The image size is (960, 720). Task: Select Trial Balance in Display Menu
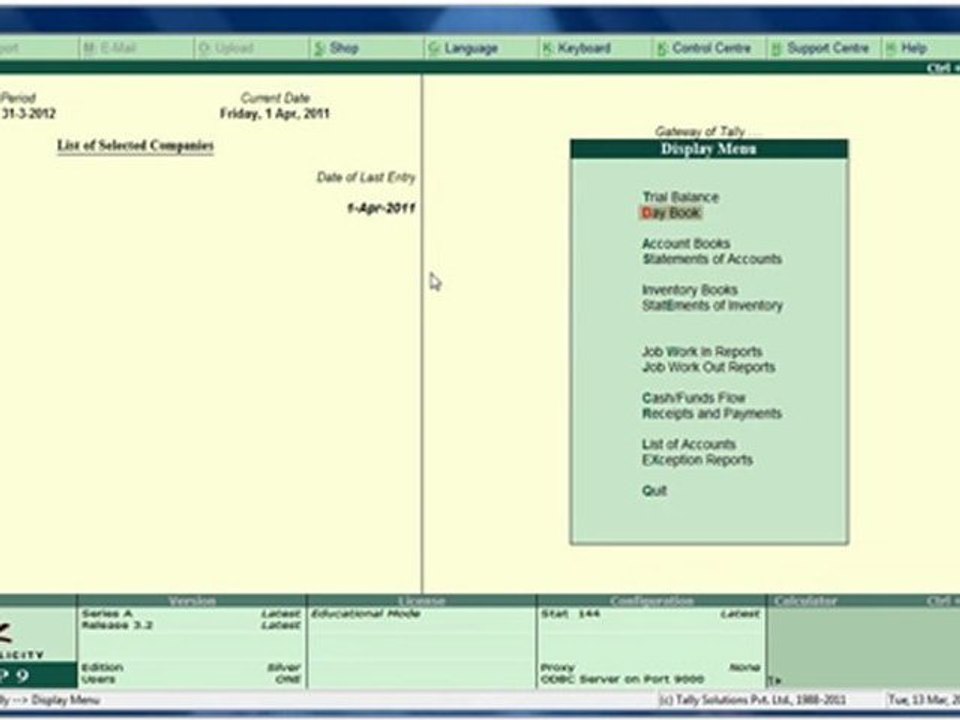pos(680,197)
